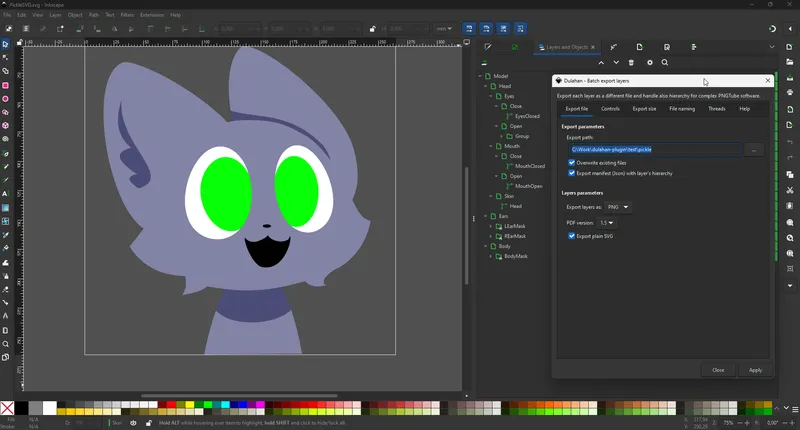
Task: Switch to Threads tab
Action: point(717,109)
